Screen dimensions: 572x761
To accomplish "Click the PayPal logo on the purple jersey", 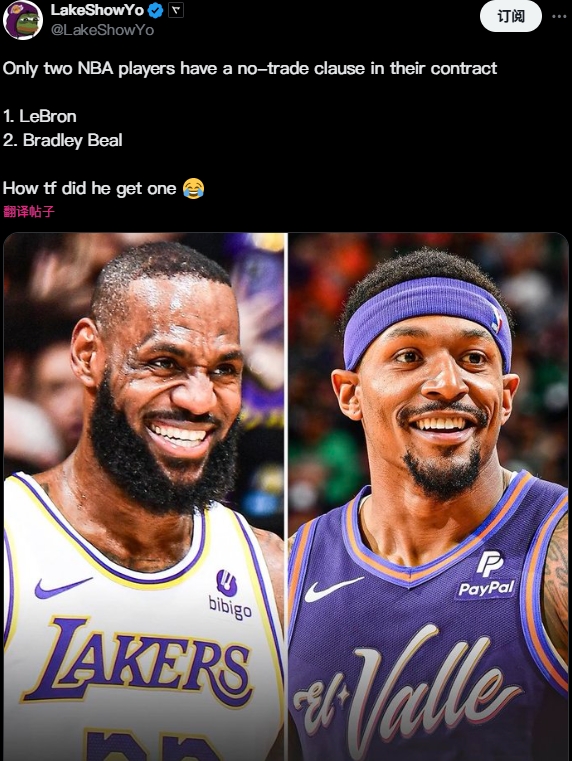I will coord(487,575).
